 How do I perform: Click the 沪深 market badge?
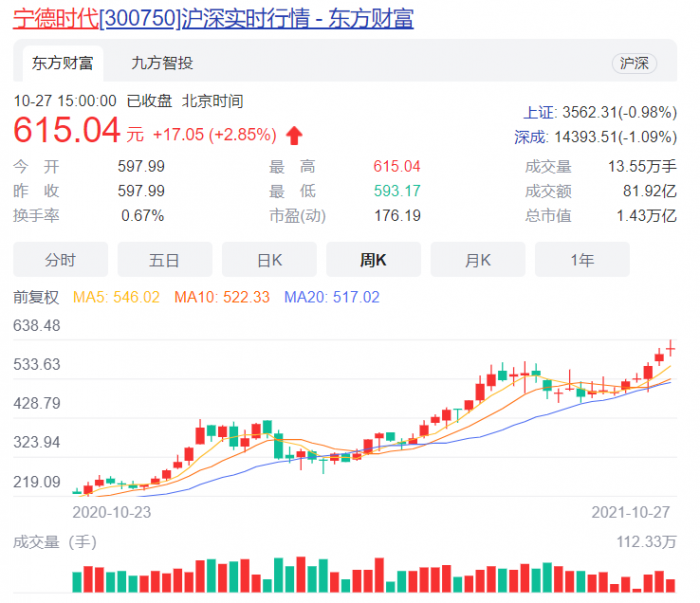click(x=634, y=63)
